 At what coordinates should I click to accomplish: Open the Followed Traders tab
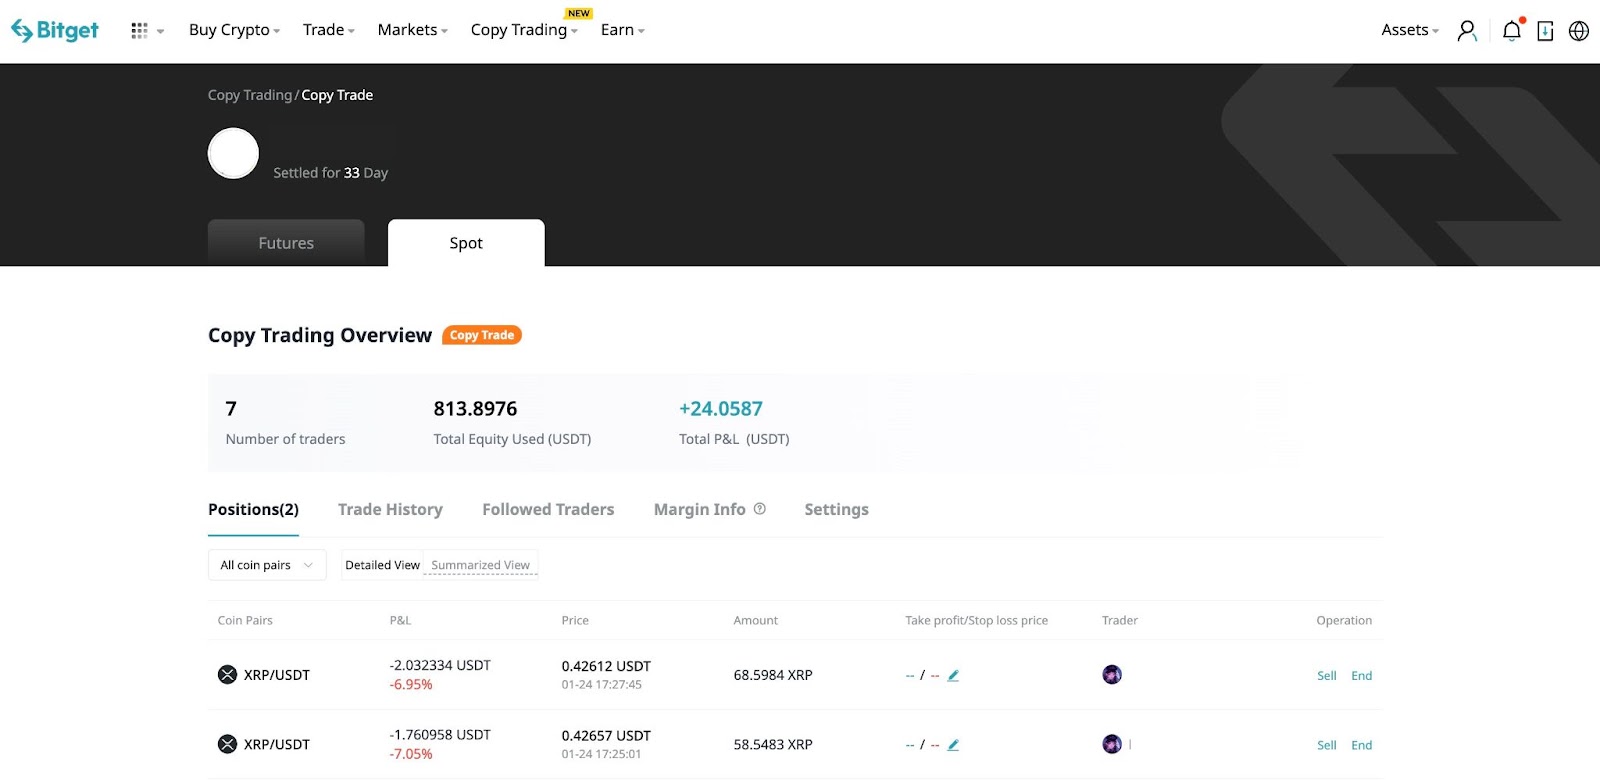[548, 510]
